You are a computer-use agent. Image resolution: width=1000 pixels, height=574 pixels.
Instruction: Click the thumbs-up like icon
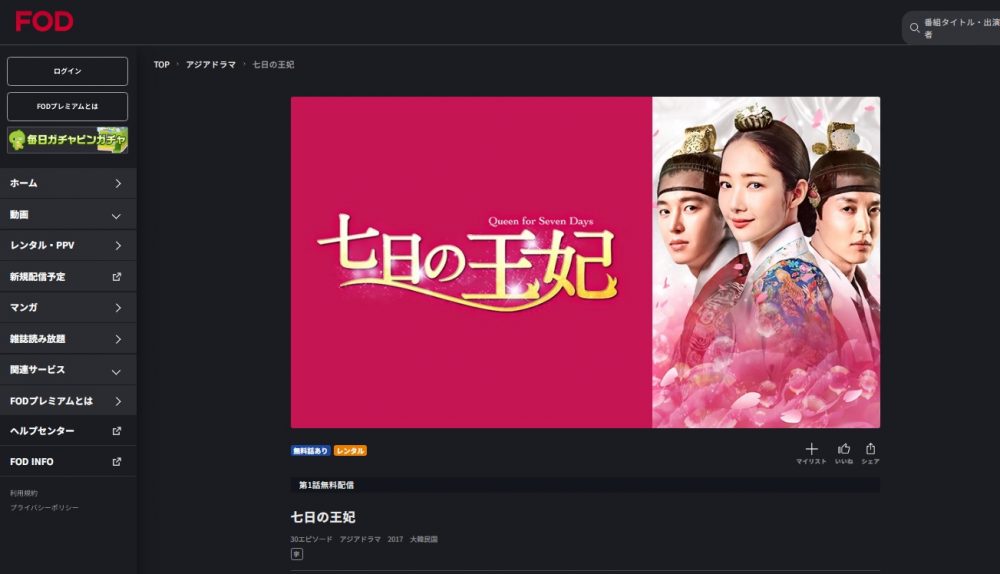tap(844, 448)
